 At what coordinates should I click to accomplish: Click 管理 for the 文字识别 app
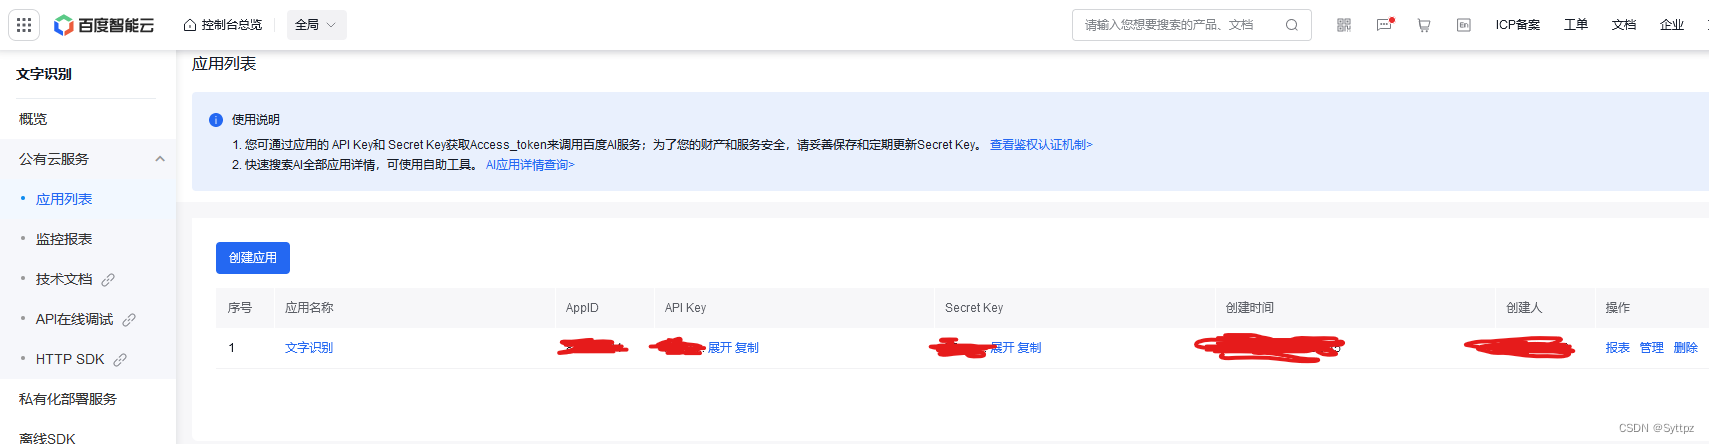[x=1652, y=348]
